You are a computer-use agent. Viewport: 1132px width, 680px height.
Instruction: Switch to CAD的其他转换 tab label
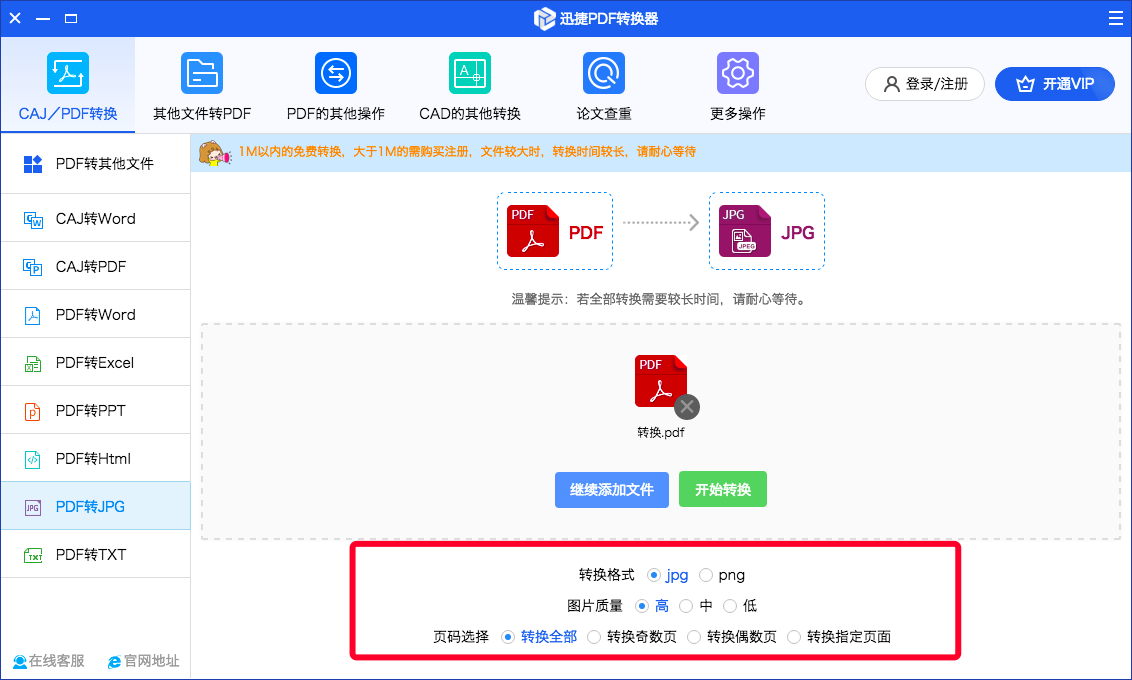(x=470, y=114)
